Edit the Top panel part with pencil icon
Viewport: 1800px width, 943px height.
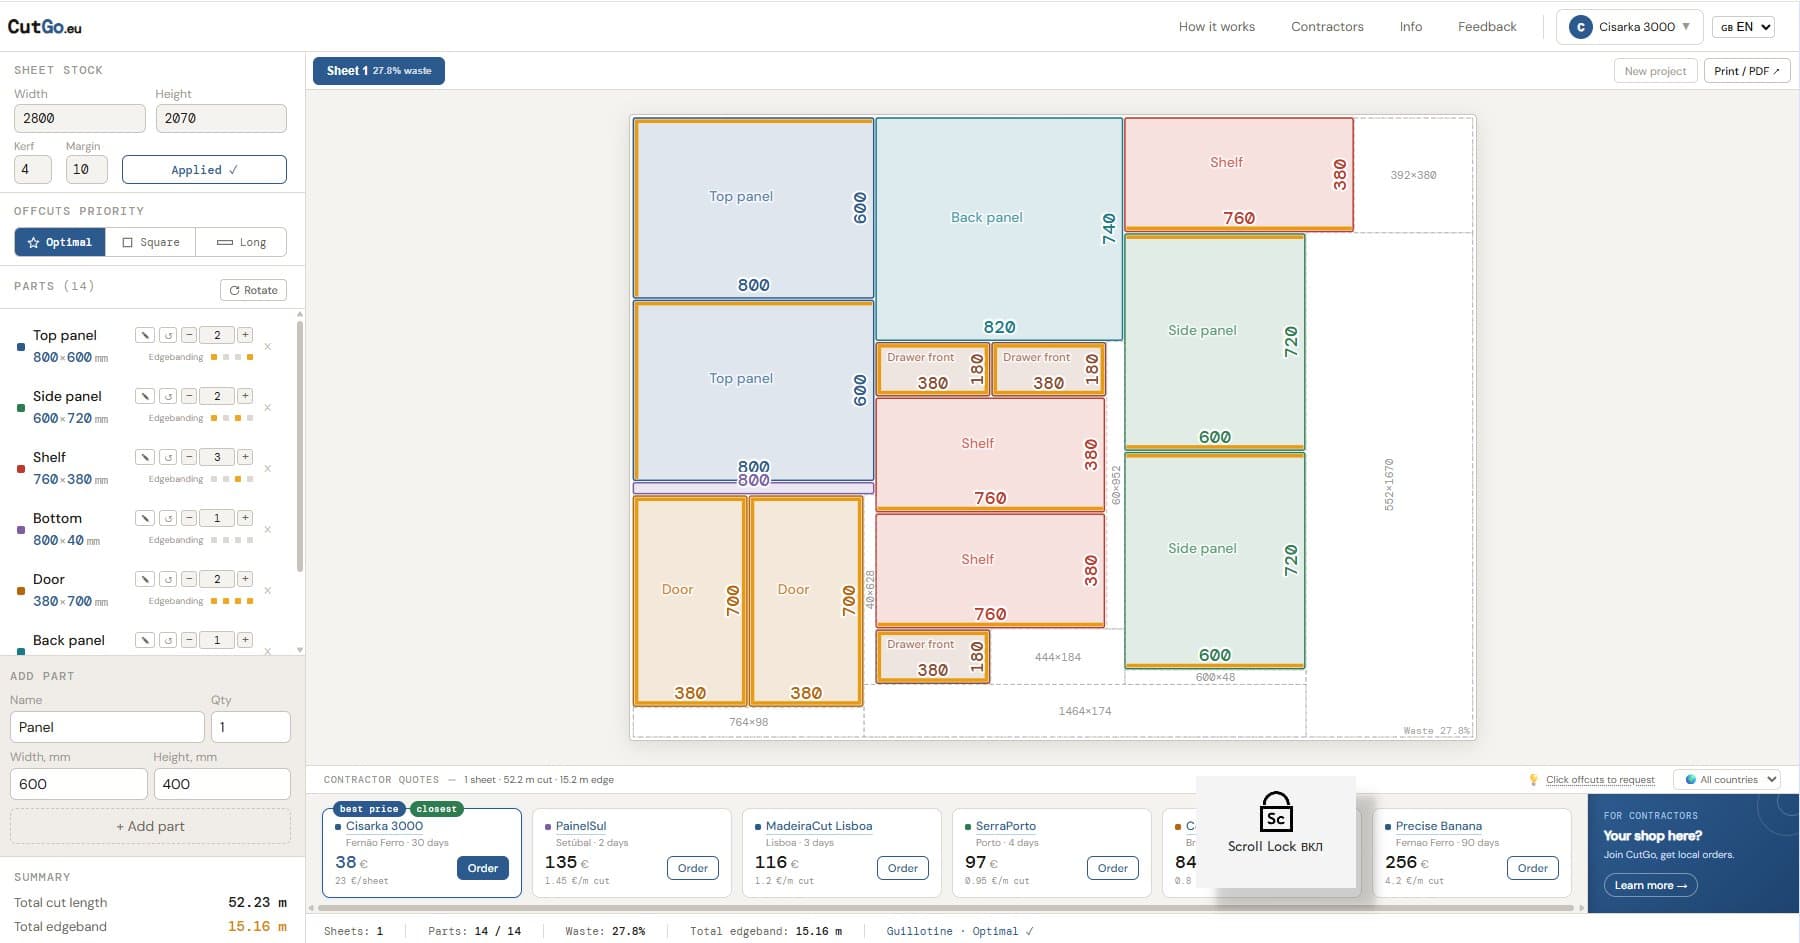pyautogui.click(x=145, y=335)
